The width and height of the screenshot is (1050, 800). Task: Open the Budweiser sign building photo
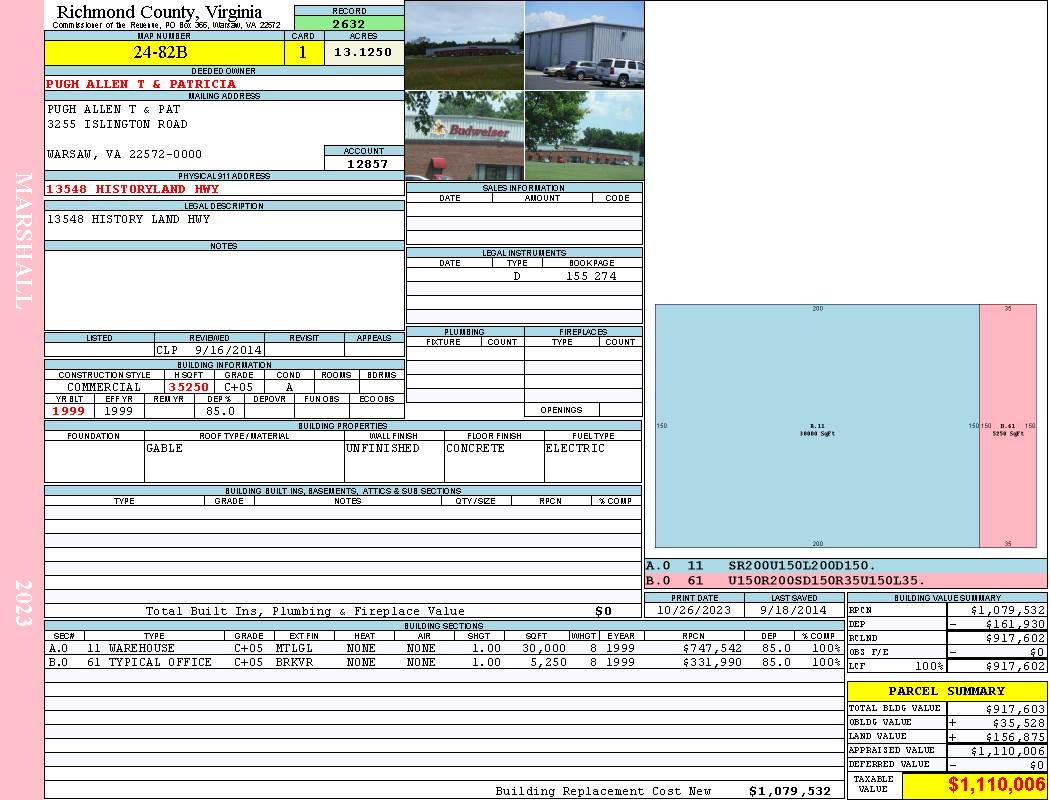[464, 135]
